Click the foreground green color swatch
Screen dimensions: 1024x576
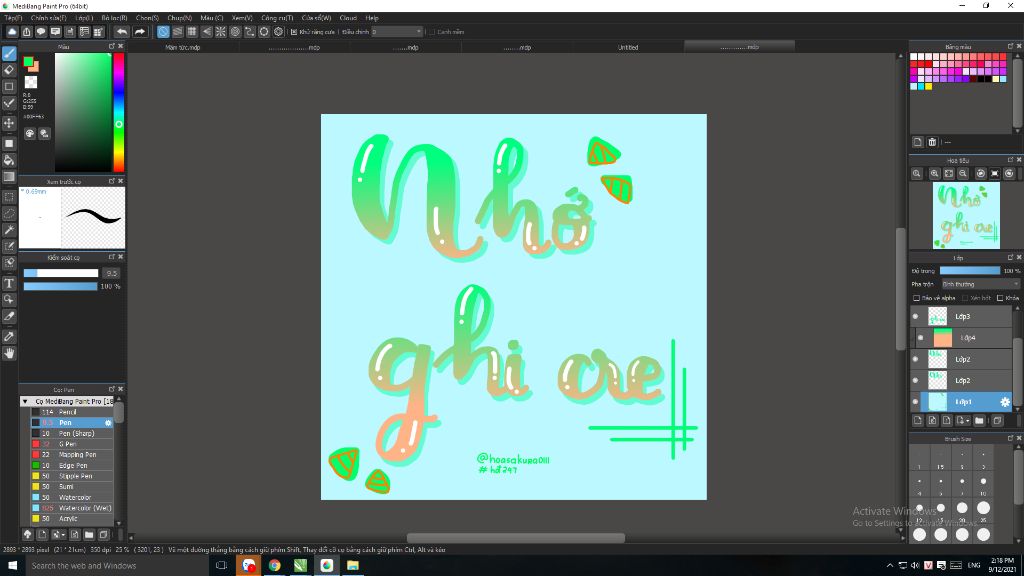pos(28,61)
